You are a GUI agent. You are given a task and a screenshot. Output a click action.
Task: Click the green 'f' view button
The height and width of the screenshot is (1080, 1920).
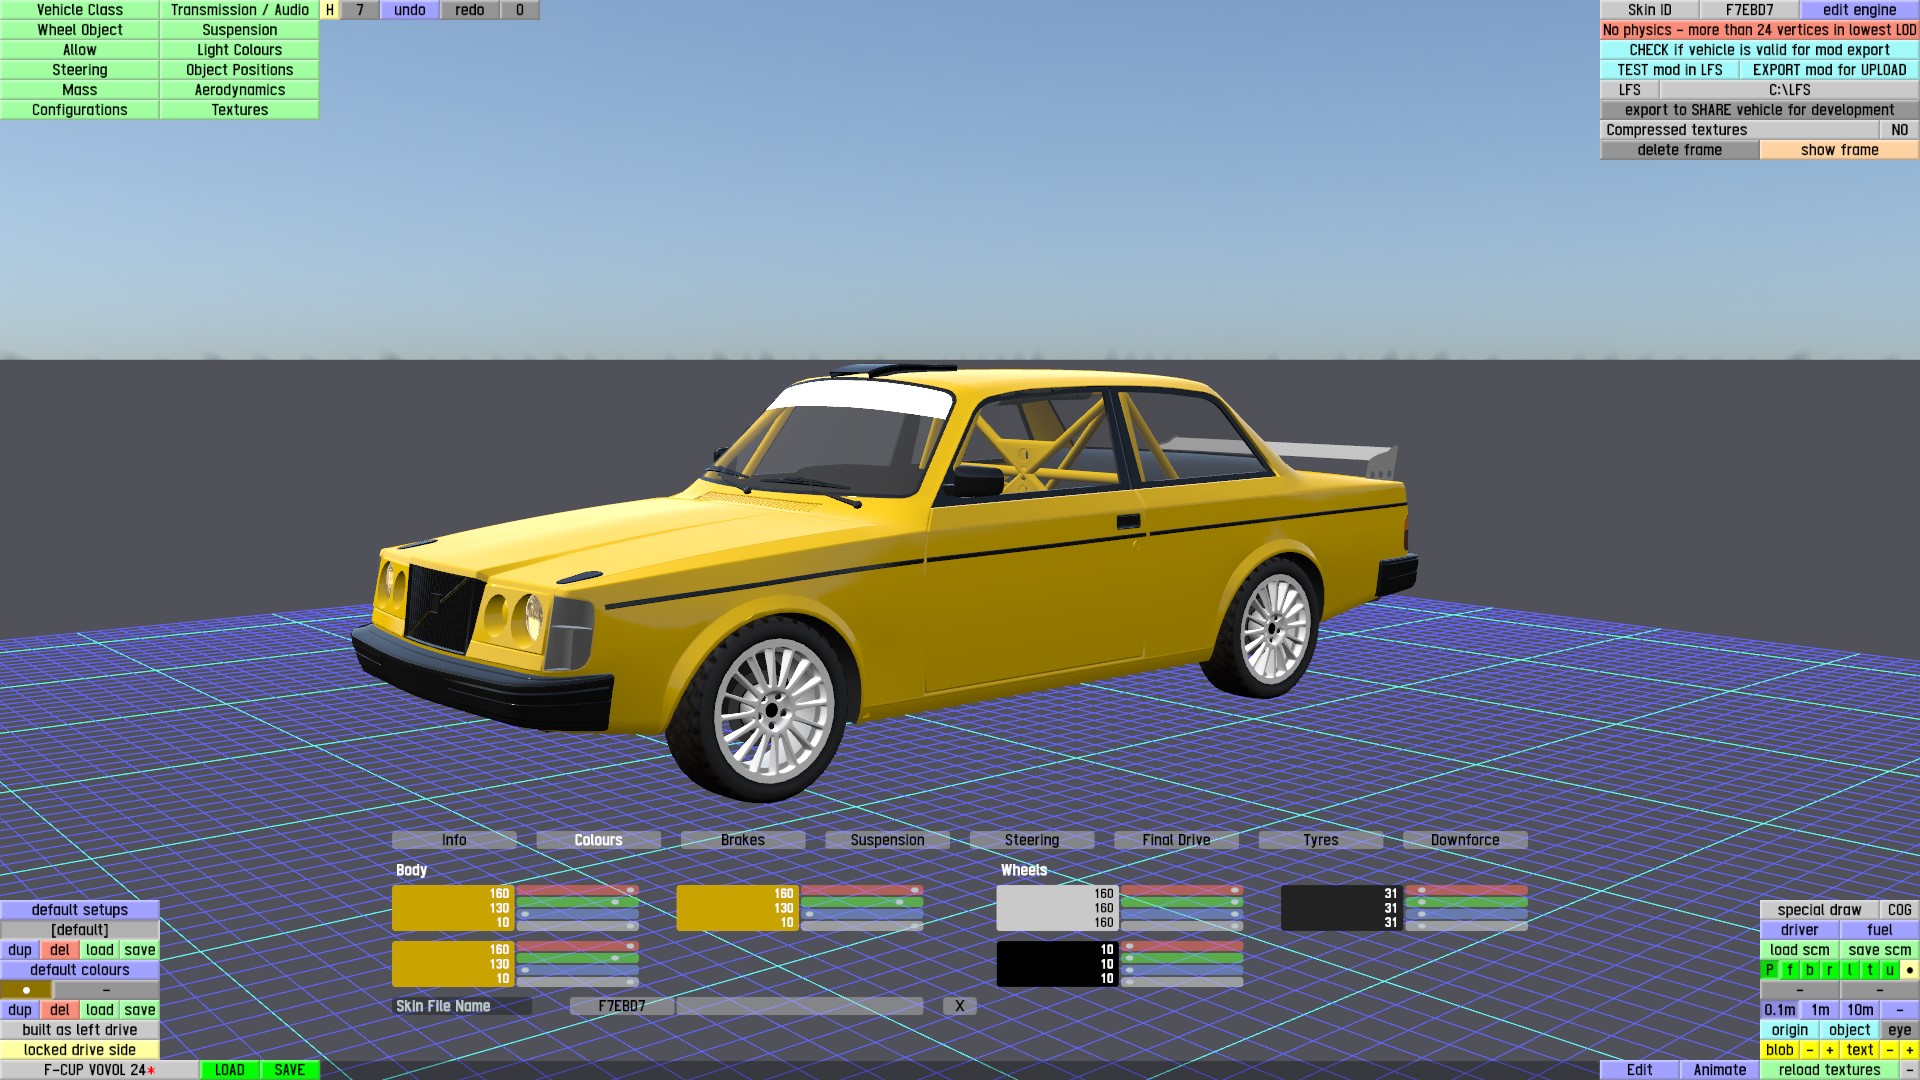1789,970
